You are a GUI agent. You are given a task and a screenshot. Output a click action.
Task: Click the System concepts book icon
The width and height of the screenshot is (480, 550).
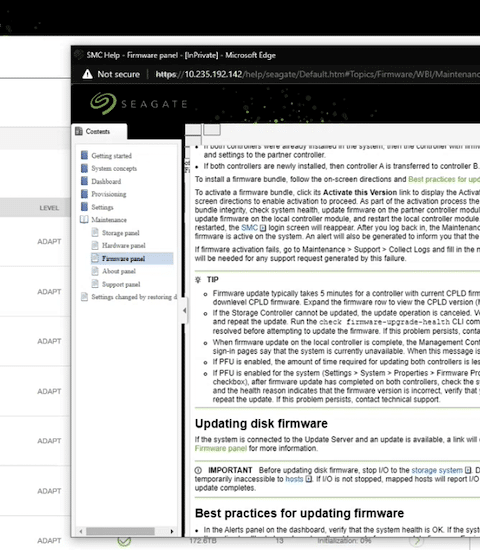click(84, 168)
